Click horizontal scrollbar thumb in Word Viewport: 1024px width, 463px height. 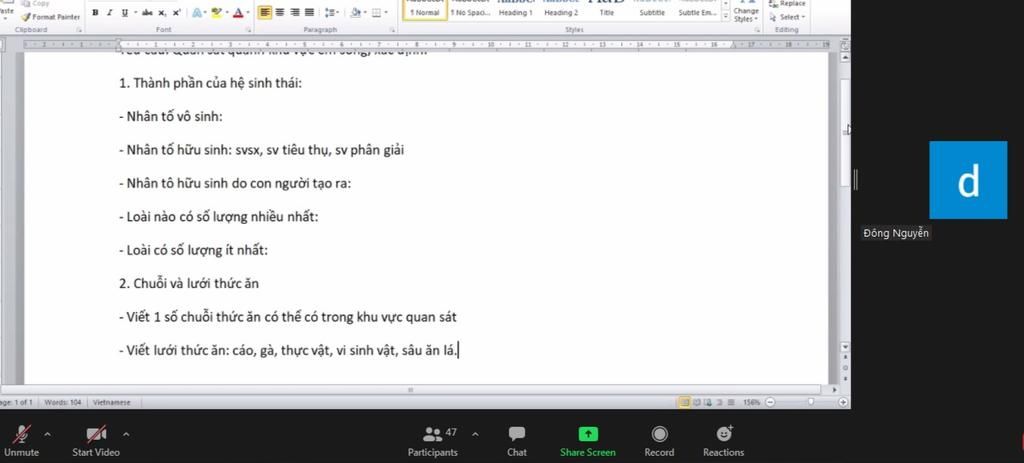coord(411,390)
